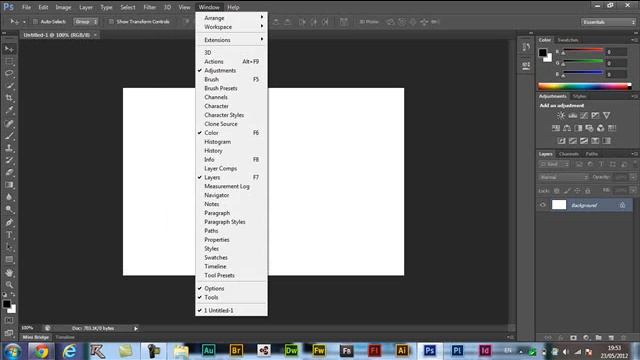Select the Move tool in the toolbox

tap(9, 49)
